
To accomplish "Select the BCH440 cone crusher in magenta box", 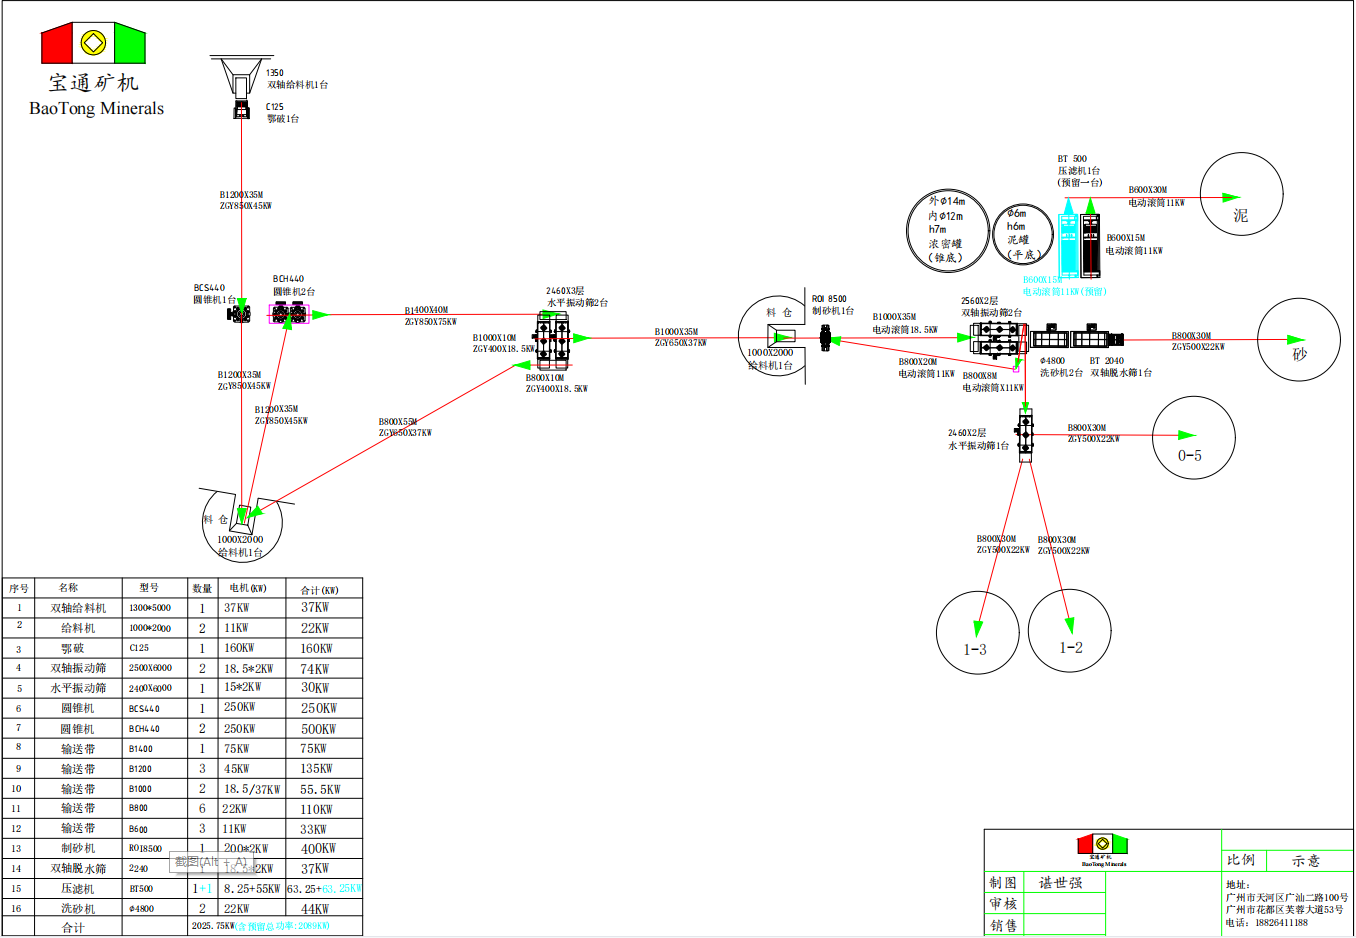I will coord(289,314).
